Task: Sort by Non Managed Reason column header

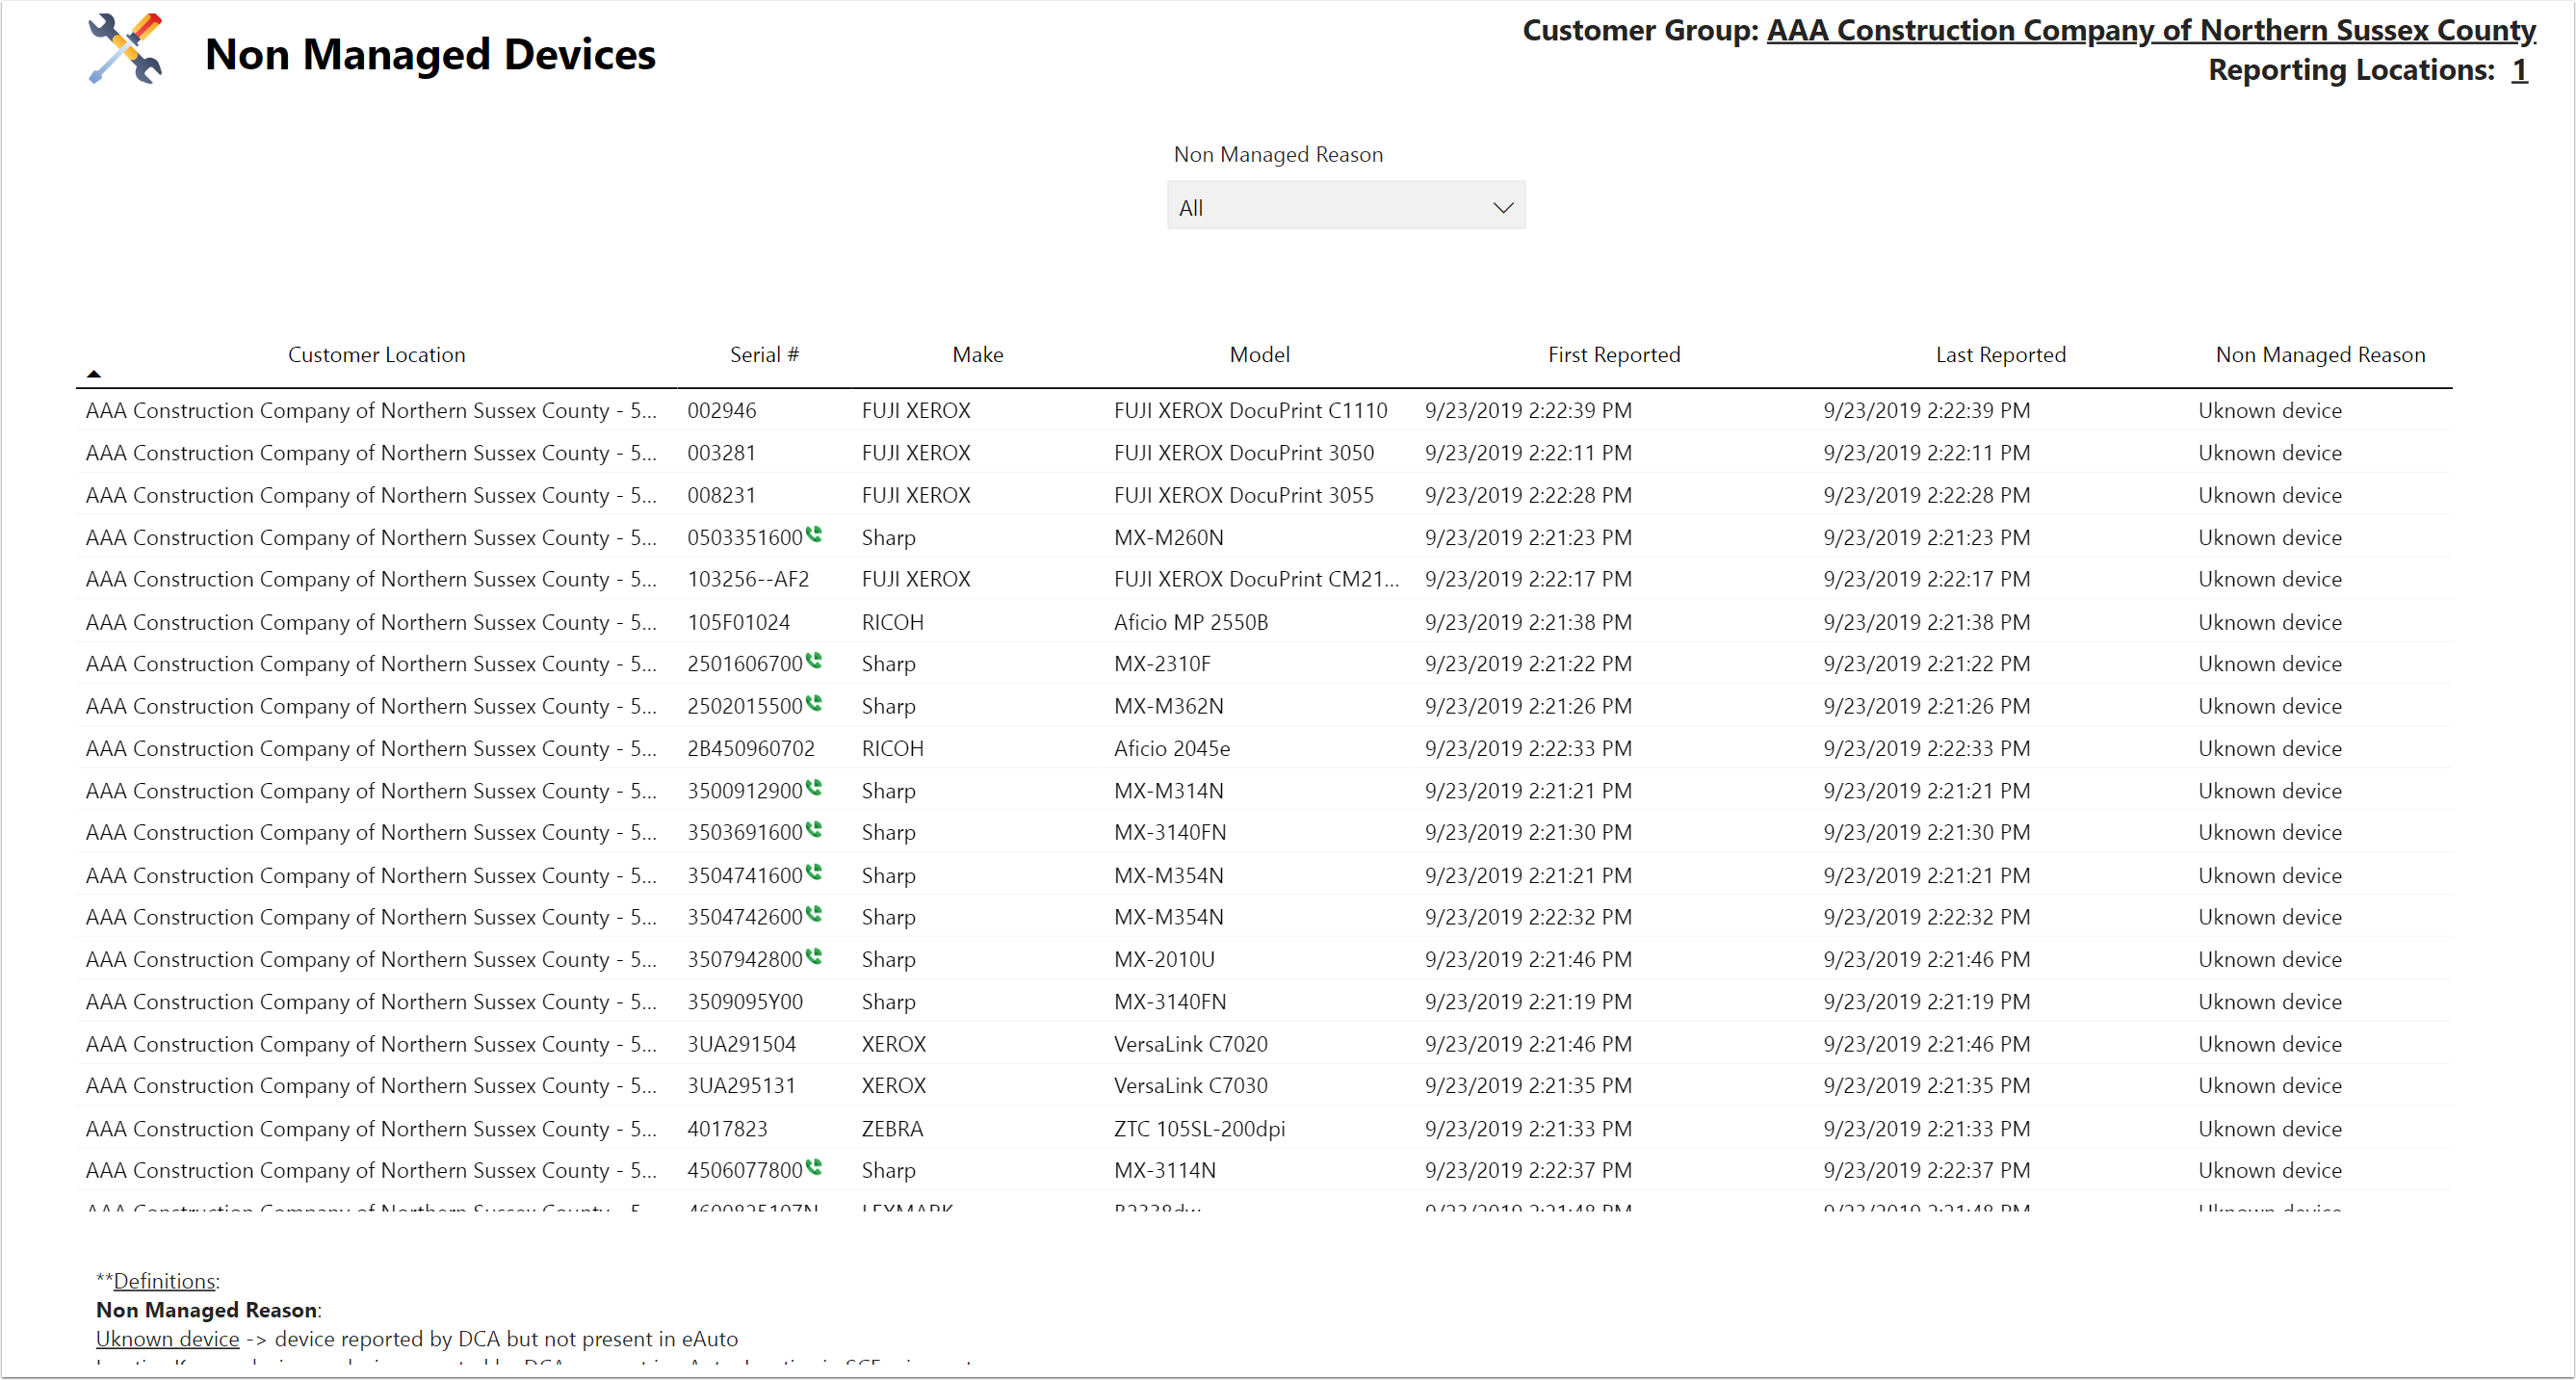Action: coord(2320,355)
